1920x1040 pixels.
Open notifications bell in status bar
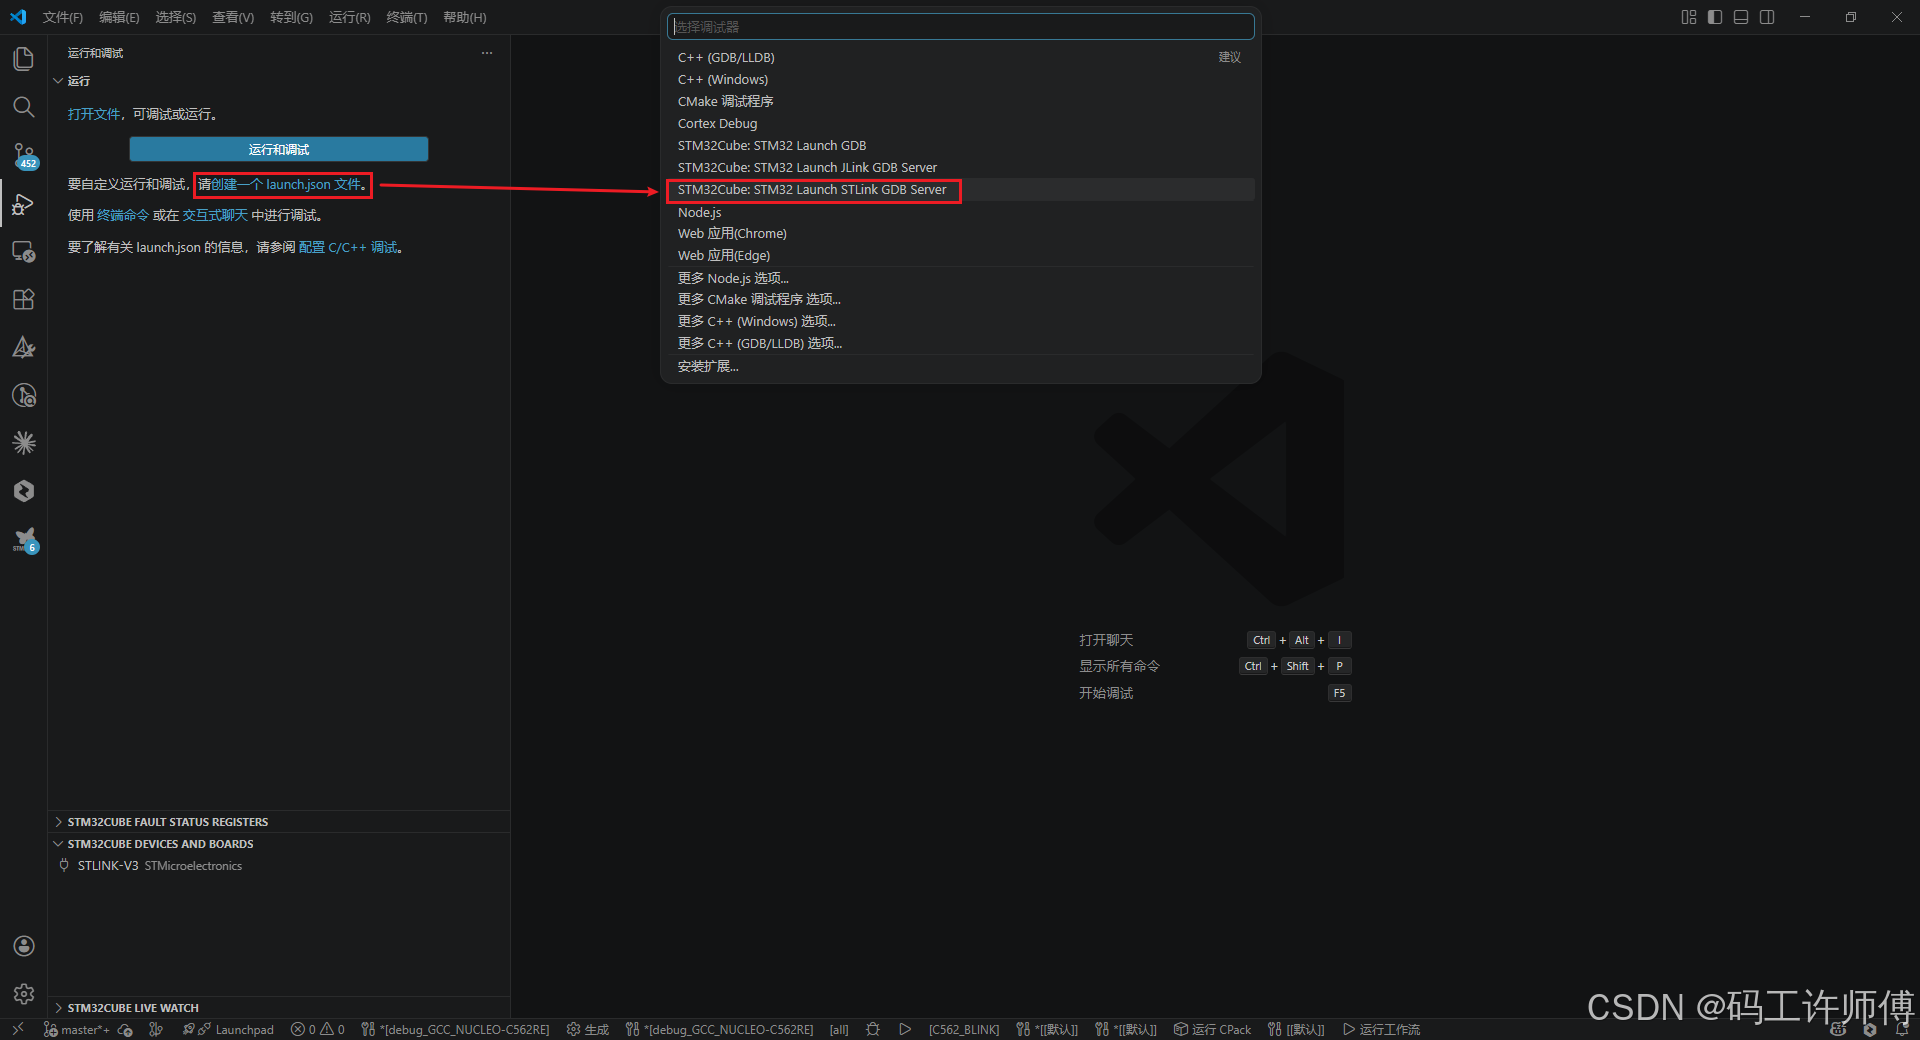tap(1903, 1029)
